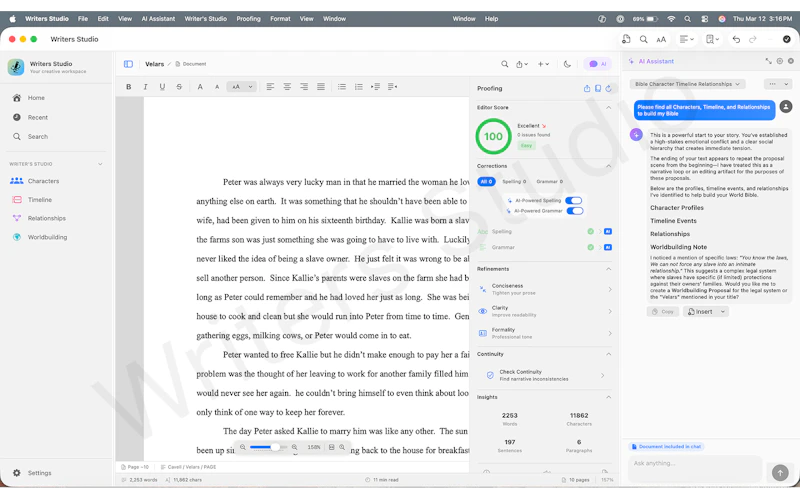Open the AI Assistant menu bar item
800x500 pixels.
pos(158,19)
